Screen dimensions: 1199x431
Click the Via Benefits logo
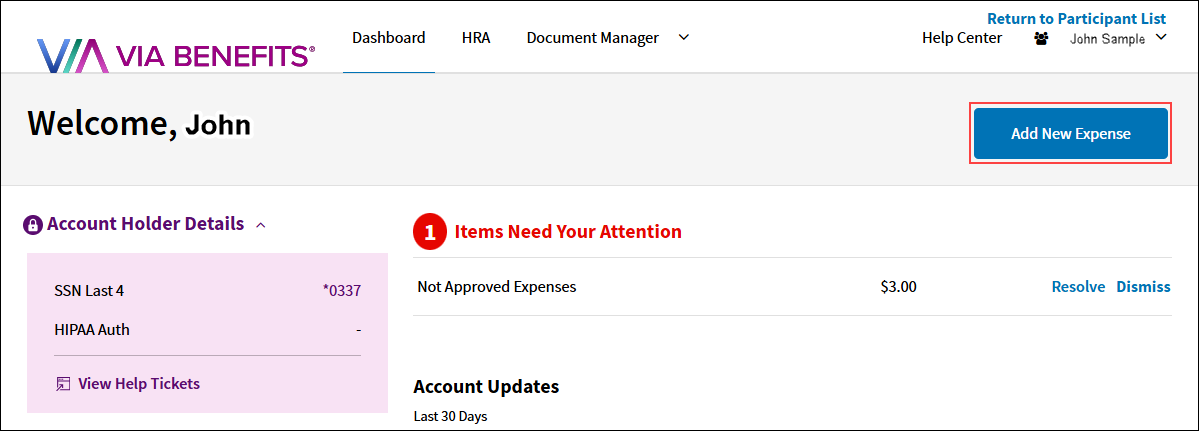point(175,55)
